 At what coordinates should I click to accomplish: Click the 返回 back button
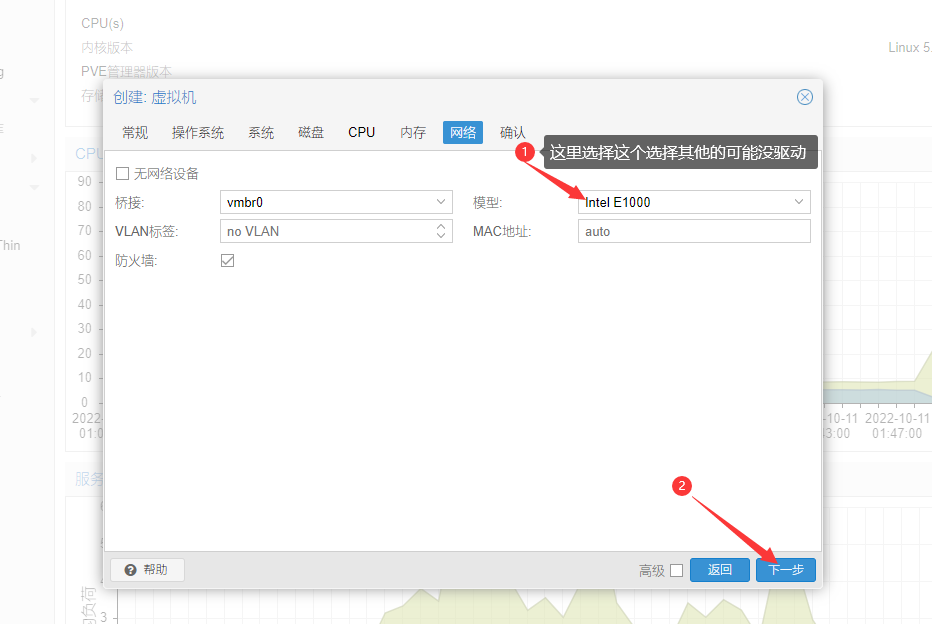click(x=719, y=570)
